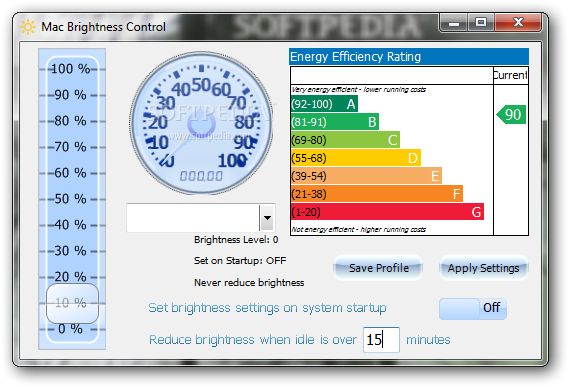Click the A rating bar (92-100)
Viewport: 569px width, 387px height.
pos(324,104)
